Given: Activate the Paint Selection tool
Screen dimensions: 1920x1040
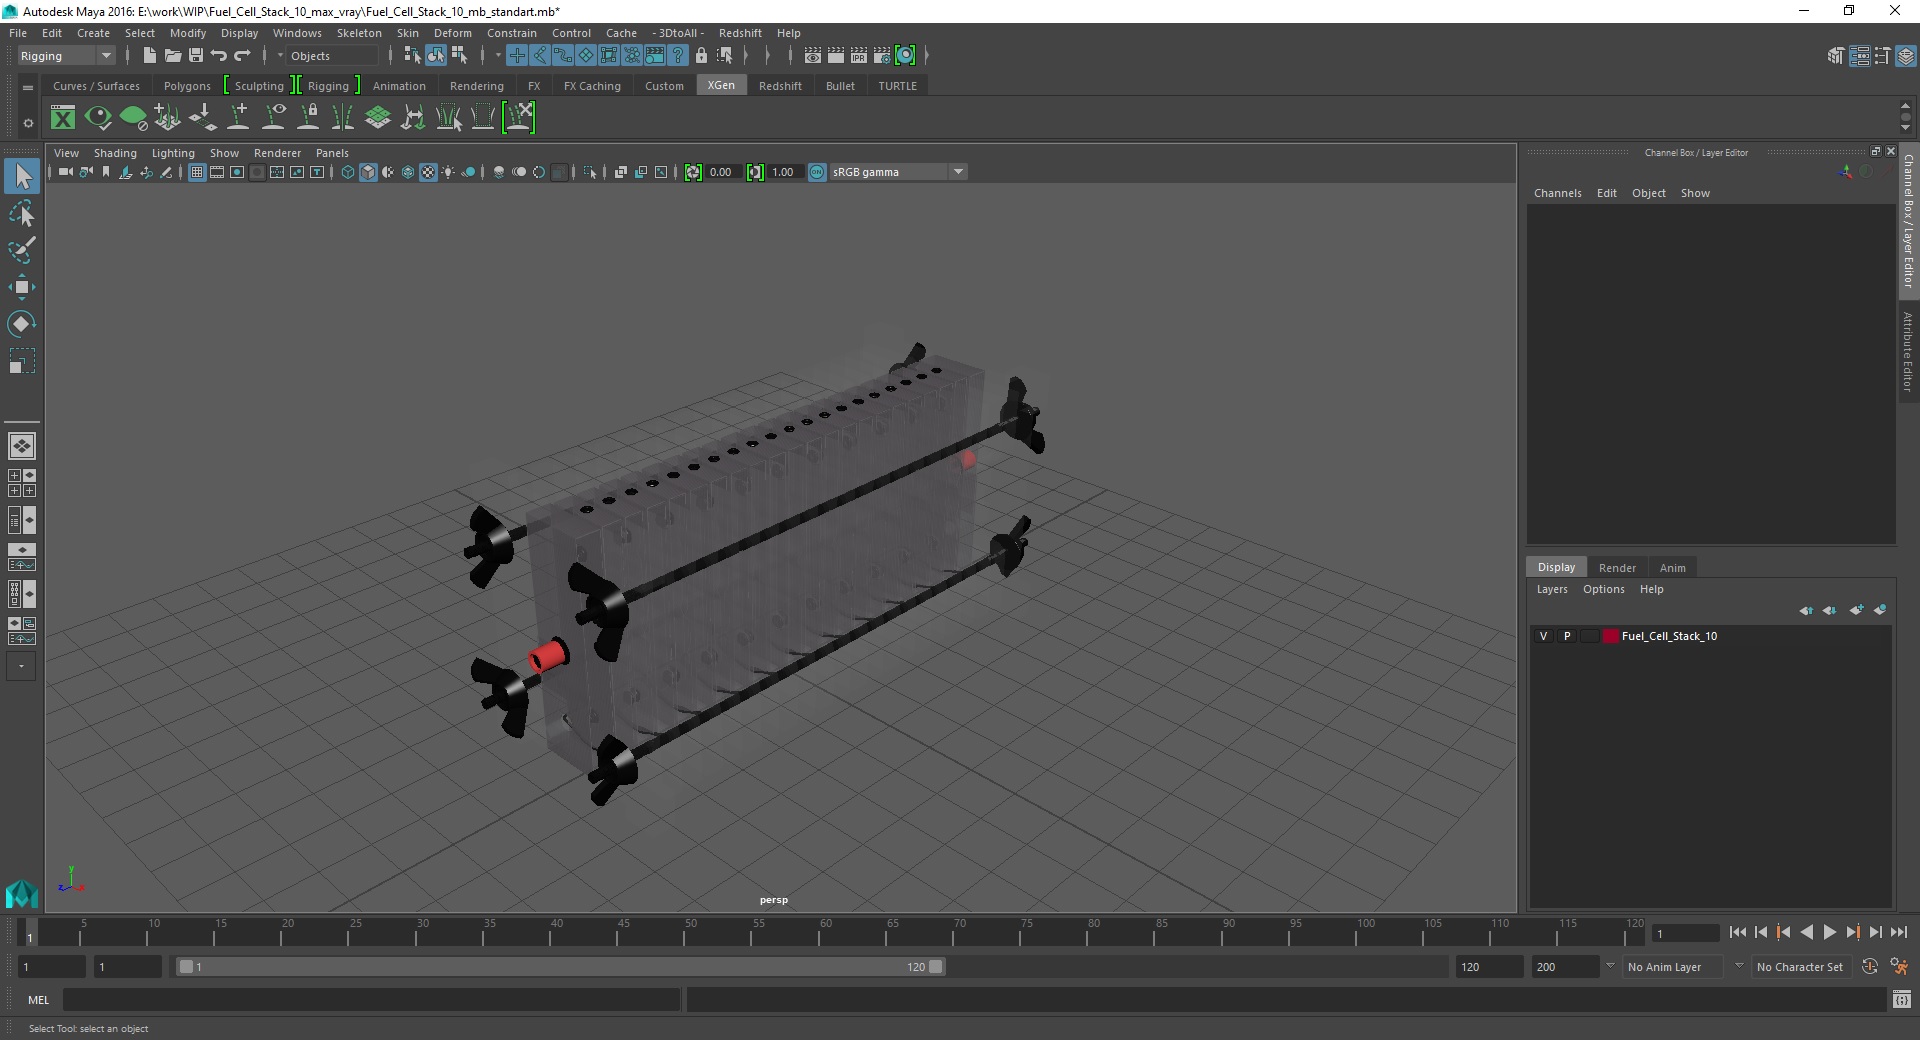Looking at the screenshot, I should pos(22,250).
